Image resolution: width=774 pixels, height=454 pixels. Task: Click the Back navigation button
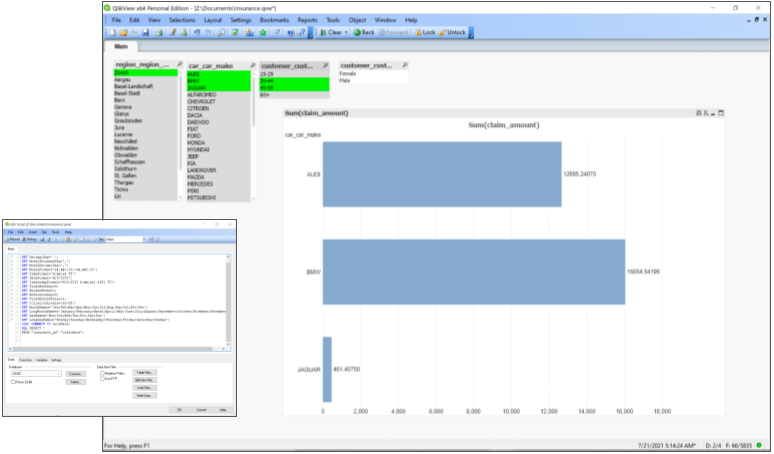point(364,33)
